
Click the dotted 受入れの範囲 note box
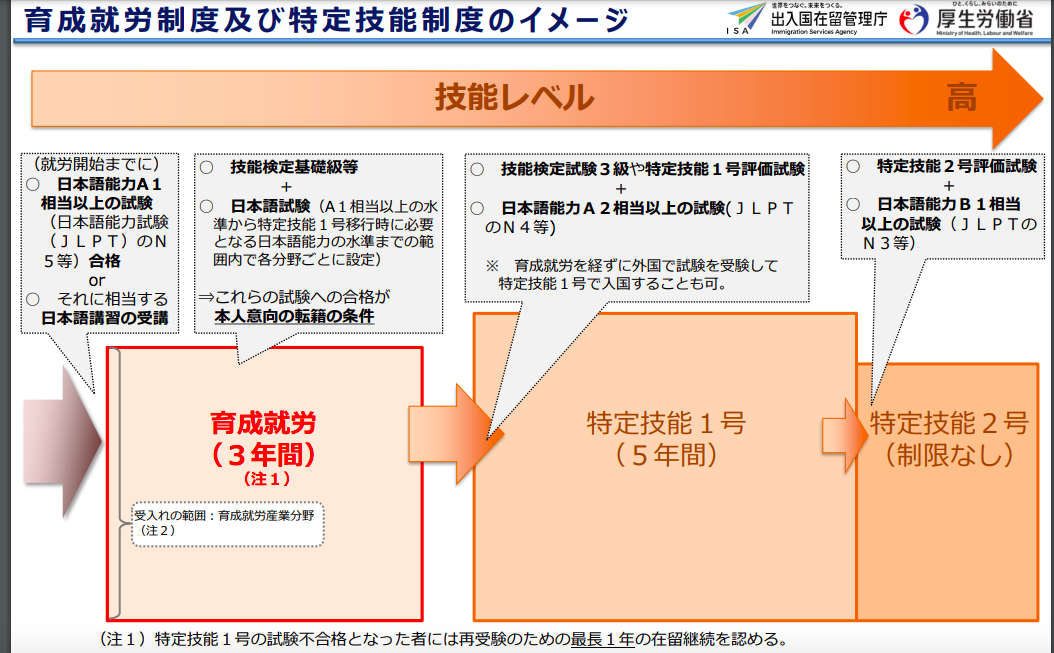tap(228, 523)
